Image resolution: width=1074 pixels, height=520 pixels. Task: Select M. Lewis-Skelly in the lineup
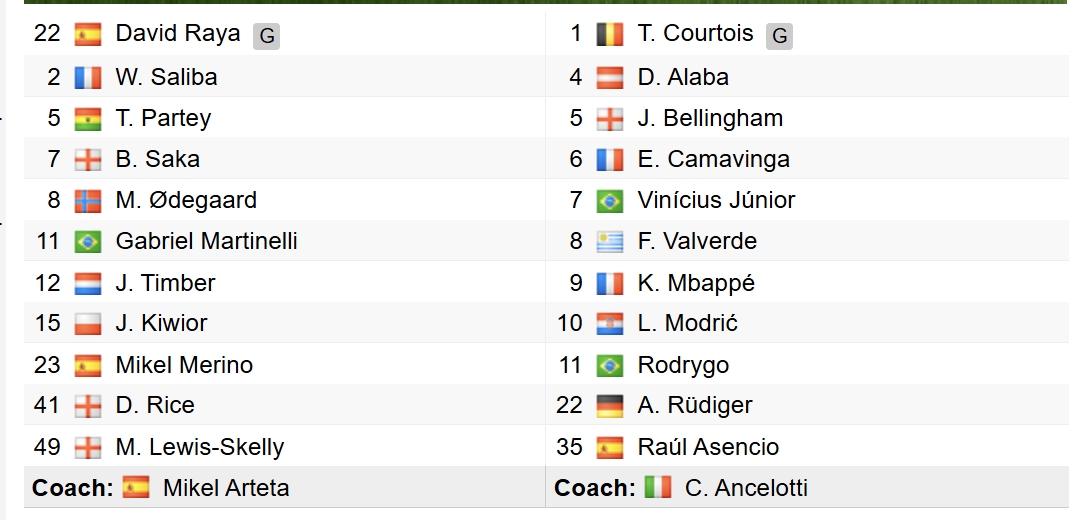click(200, 447)
